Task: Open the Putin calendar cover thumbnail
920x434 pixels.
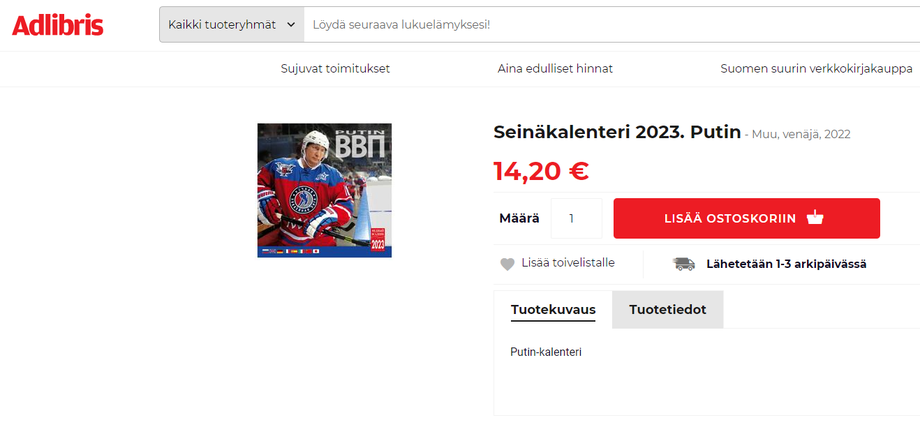Action: coord(324,190)
